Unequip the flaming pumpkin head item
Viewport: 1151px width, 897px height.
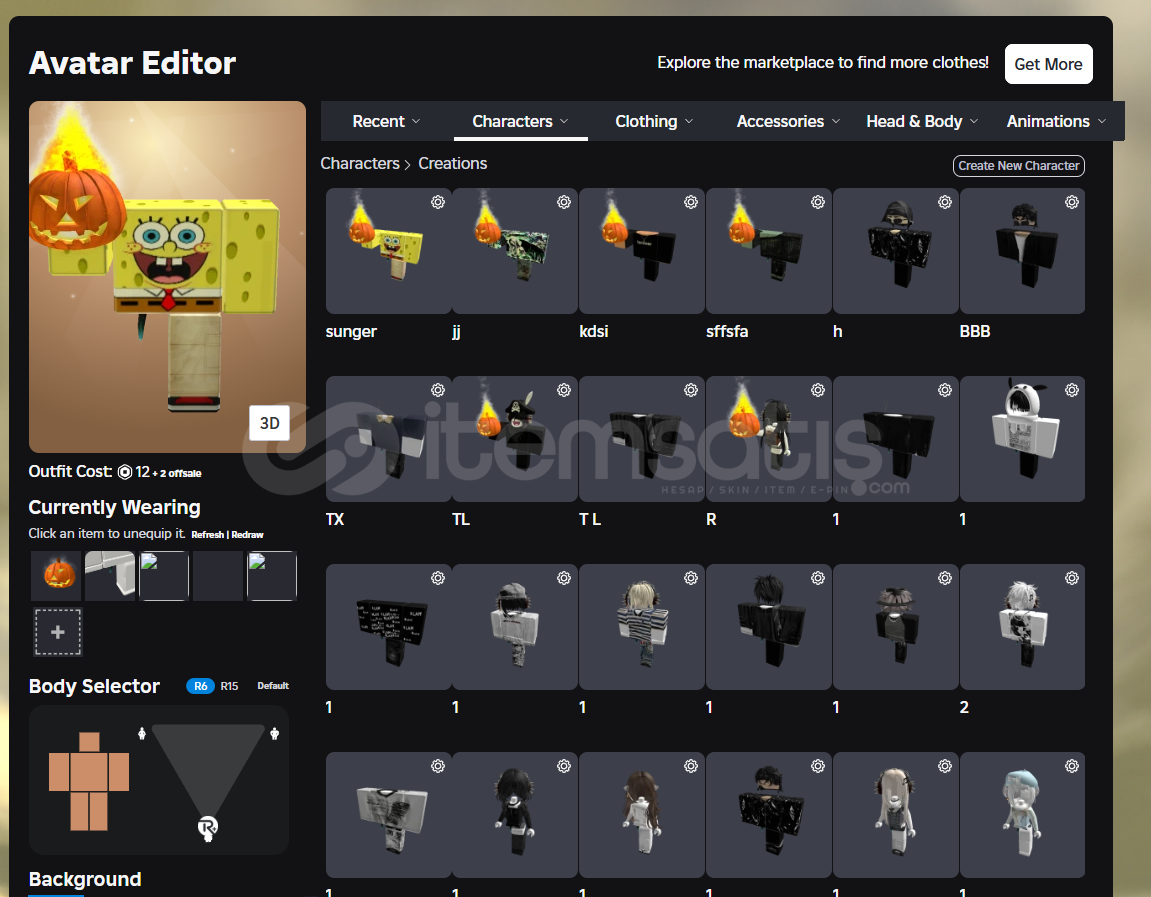click(57, 576)
